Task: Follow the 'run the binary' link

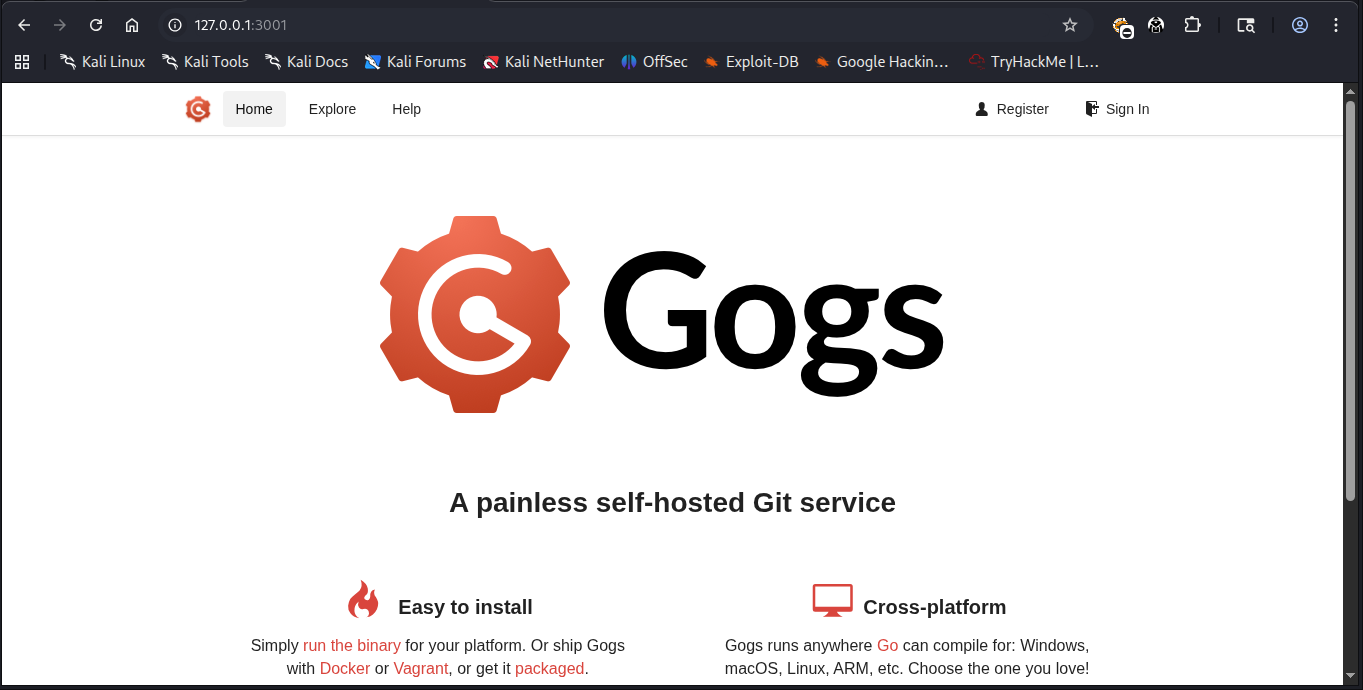Action: [x=352, y=645]
